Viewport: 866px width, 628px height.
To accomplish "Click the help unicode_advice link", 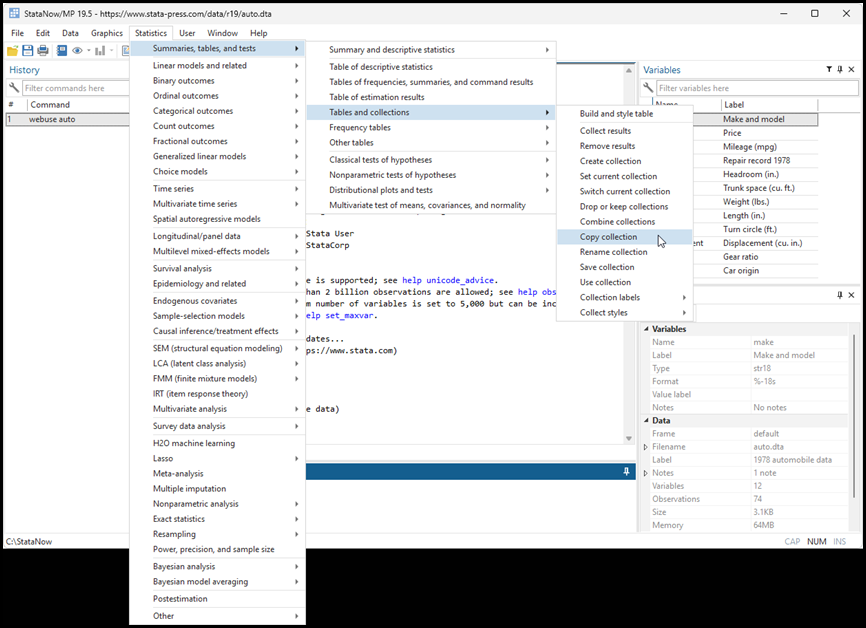I will tap(448, 281).
